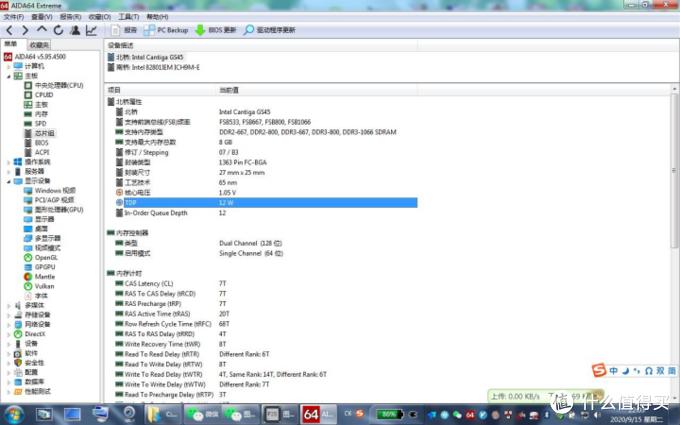Expand the 操作系统 tree node

pos(9,162)
